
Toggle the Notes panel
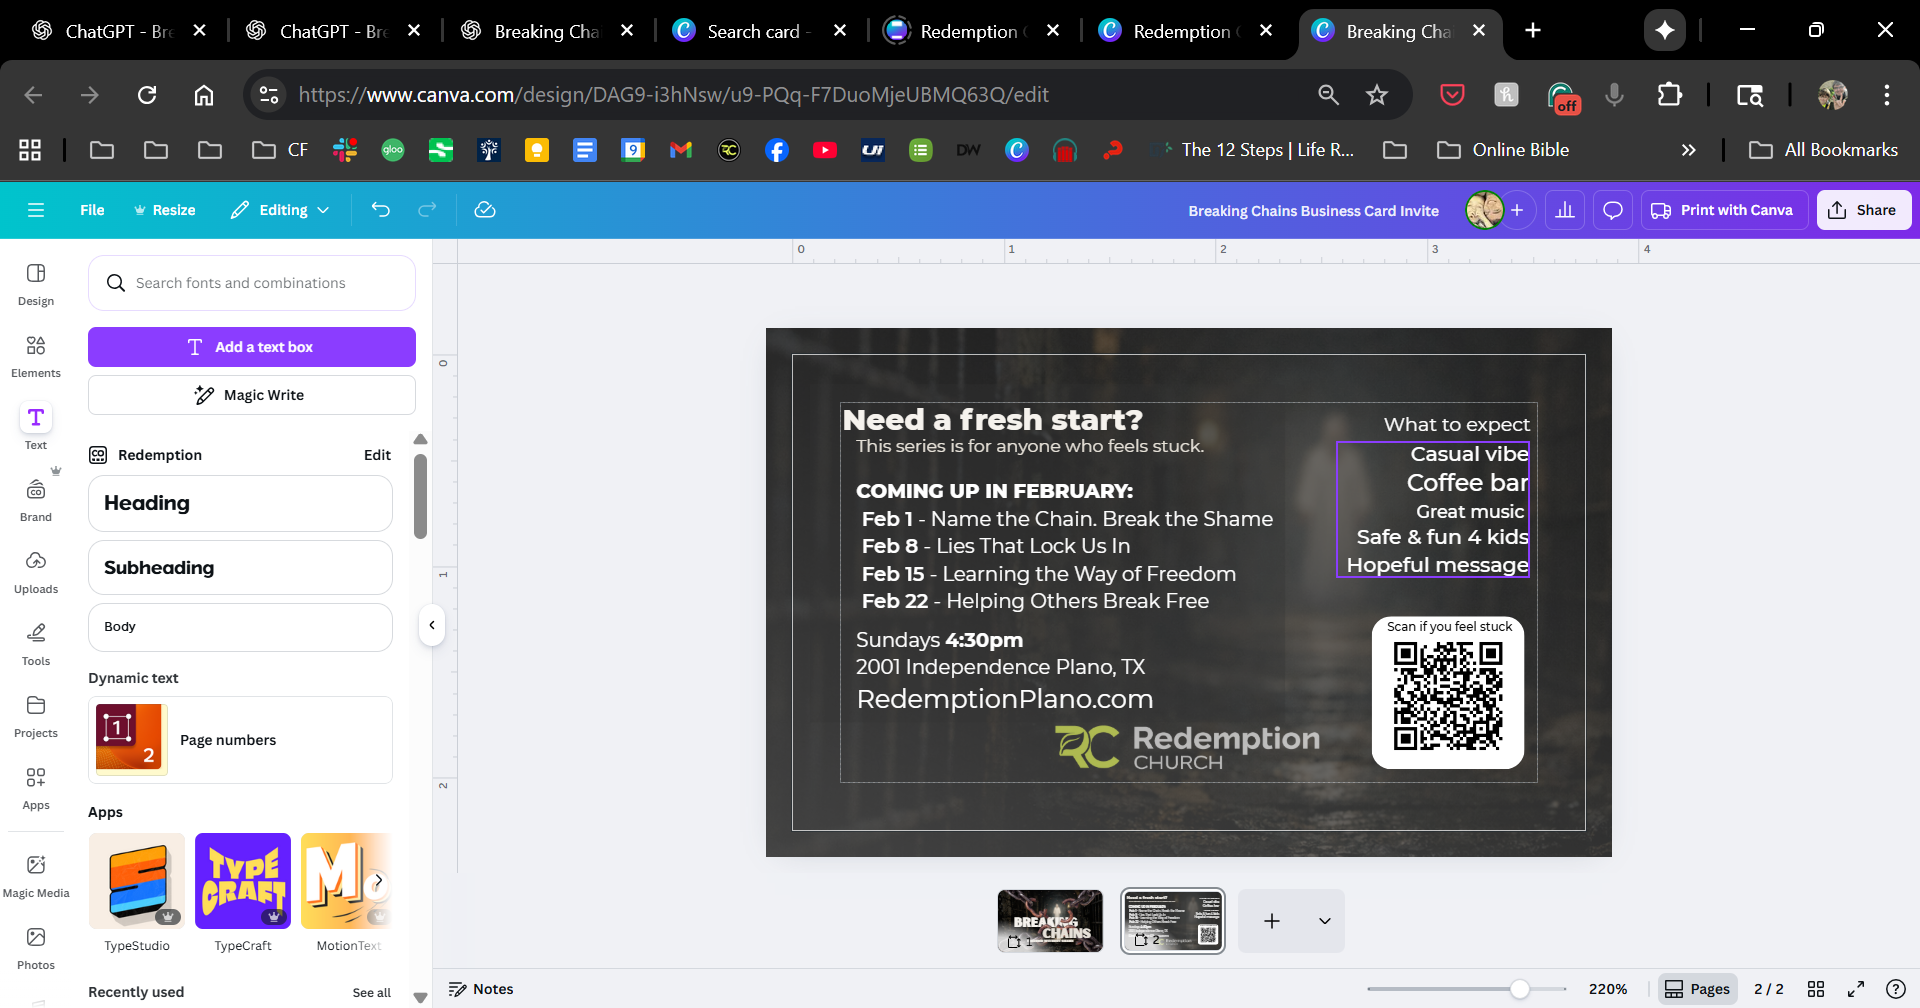click(x=481, y=989)
